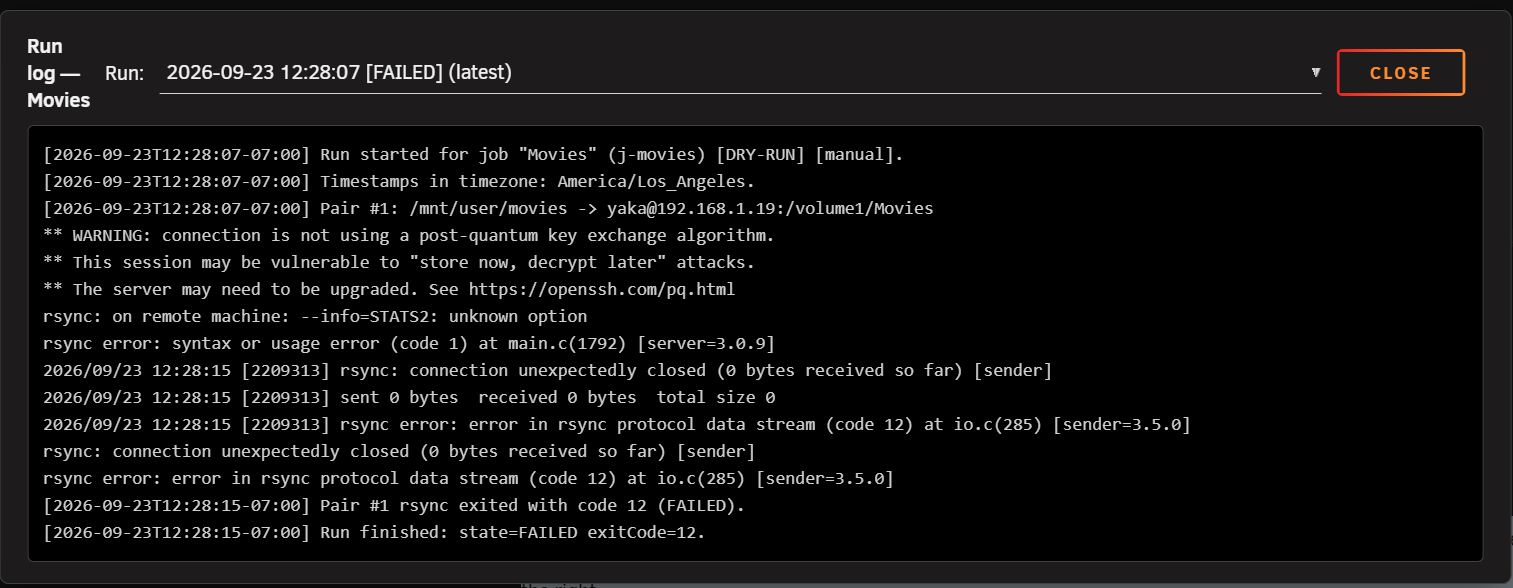Click the "Run log — Movies" title
This screenshot has width=1513, height=588.
(59, 73)
